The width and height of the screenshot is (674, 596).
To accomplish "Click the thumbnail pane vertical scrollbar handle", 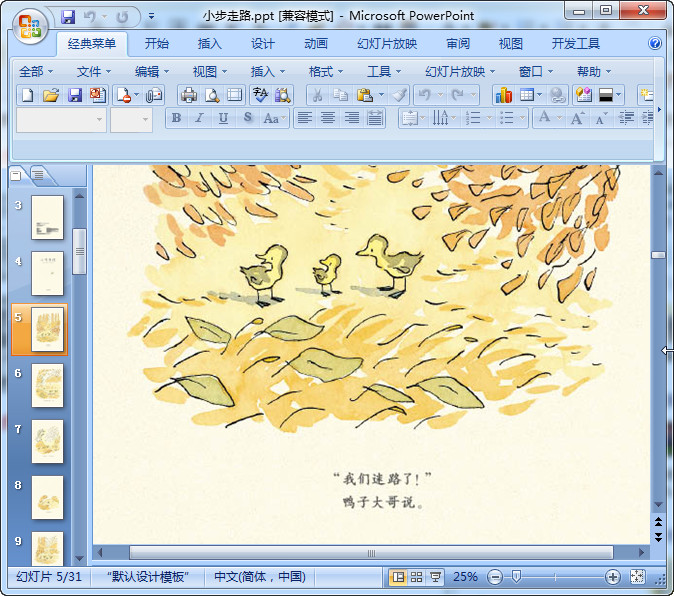I will [80, 251].
